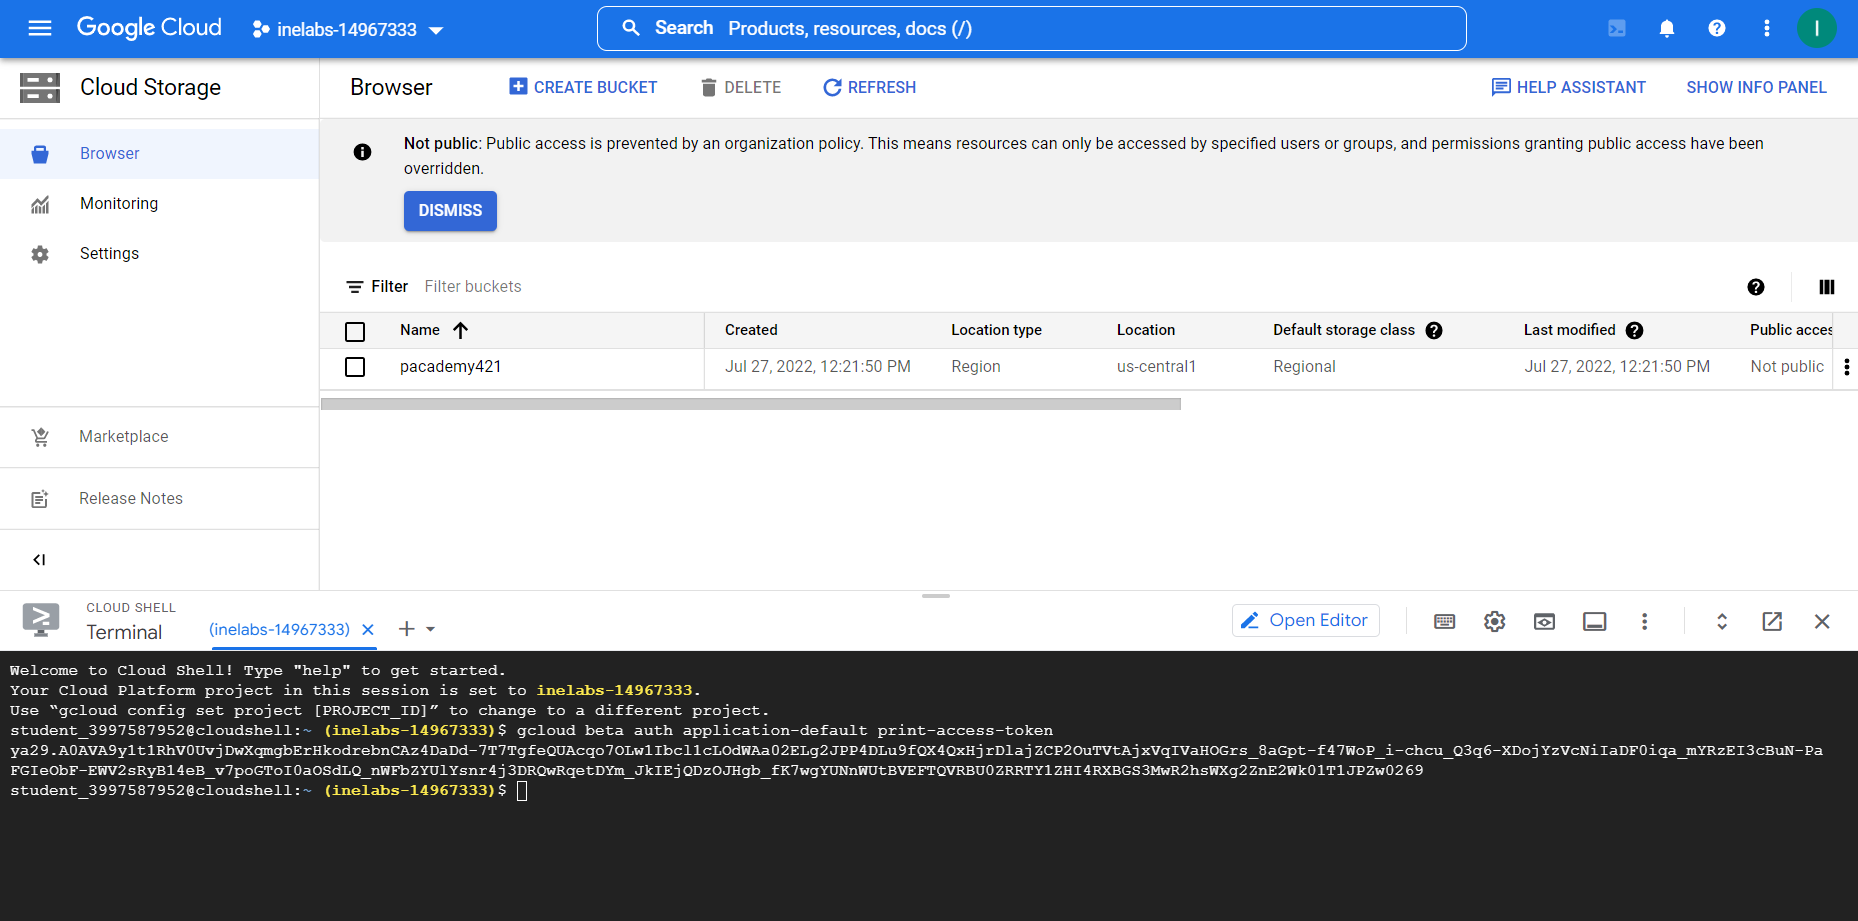Click the Regional storage class cell
This screenshot has width=1858, height=921.
pyautogui.click(x=1304, y=367)
